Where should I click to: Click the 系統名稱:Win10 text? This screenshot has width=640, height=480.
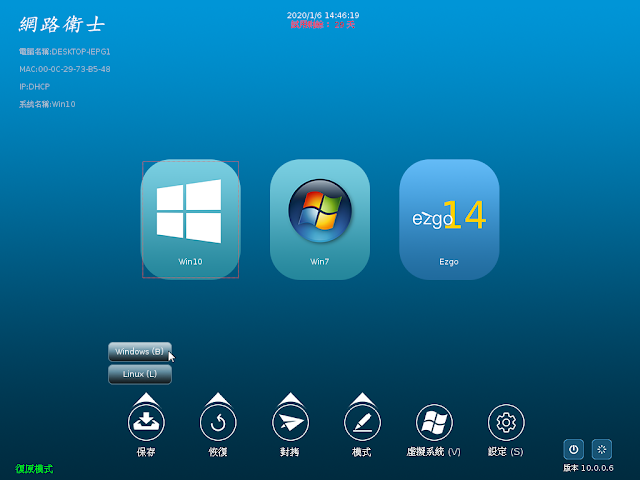[47, 104]
